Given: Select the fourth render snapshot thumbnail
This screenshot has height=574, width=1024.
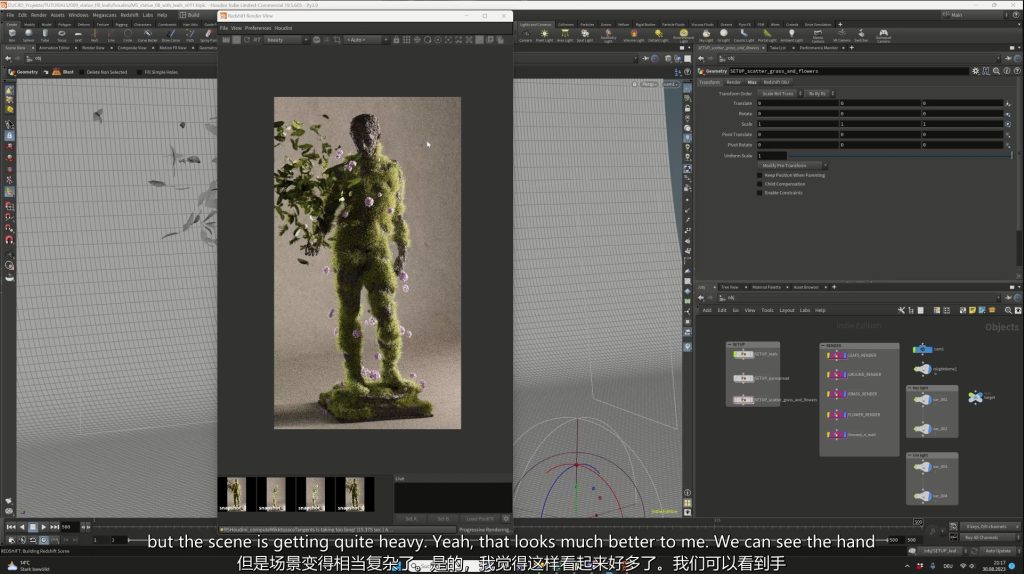Looking at the screenshot, I should [355, 494].
